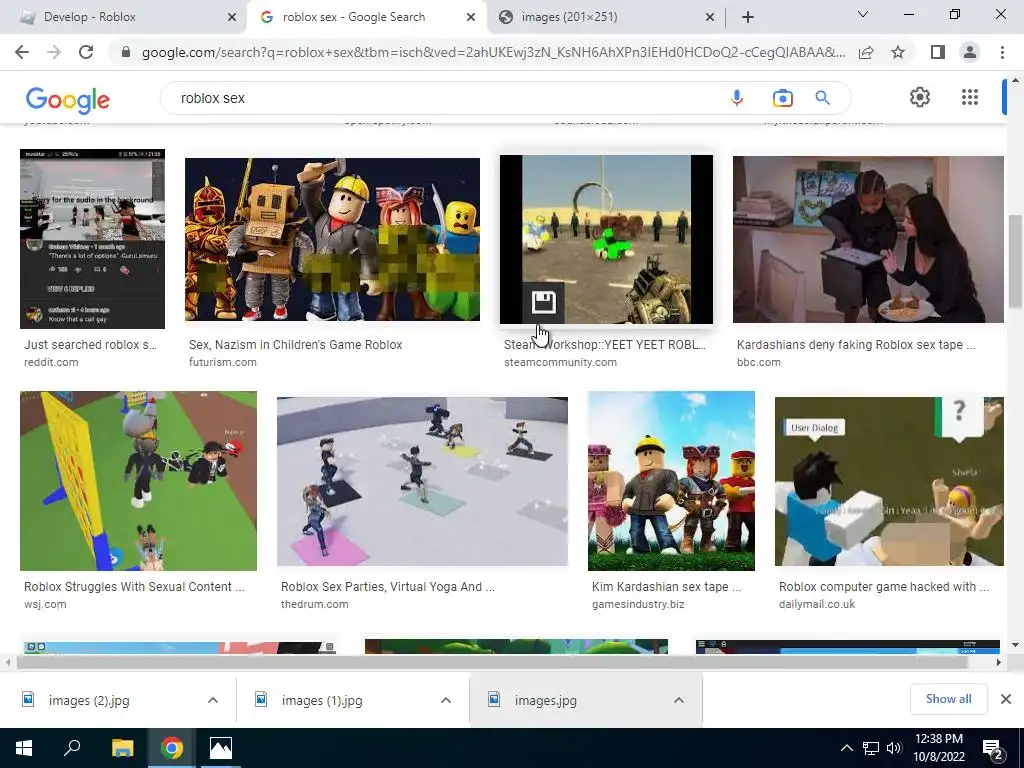The image size is (1024, 768).
Task: Open the volume control in the tray
Action: click(x=894, y=748)
